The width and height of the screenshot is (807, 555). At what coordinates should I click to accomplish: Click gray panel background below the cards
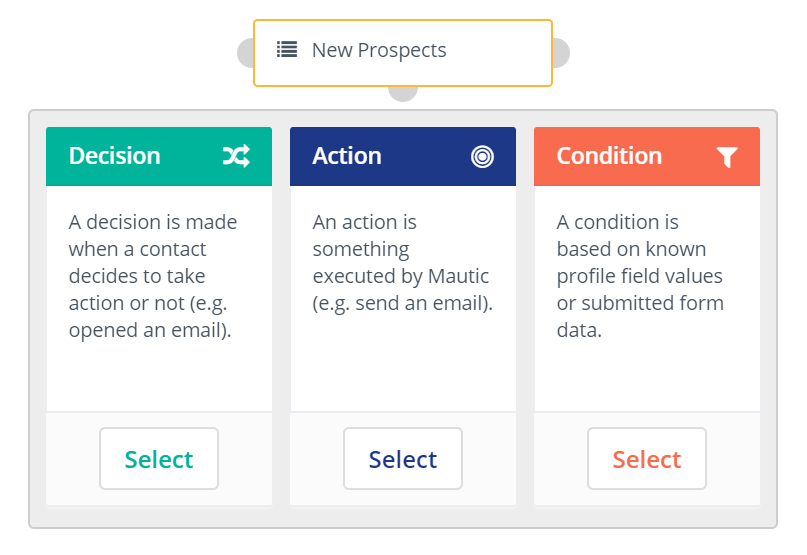coord(402,516)
